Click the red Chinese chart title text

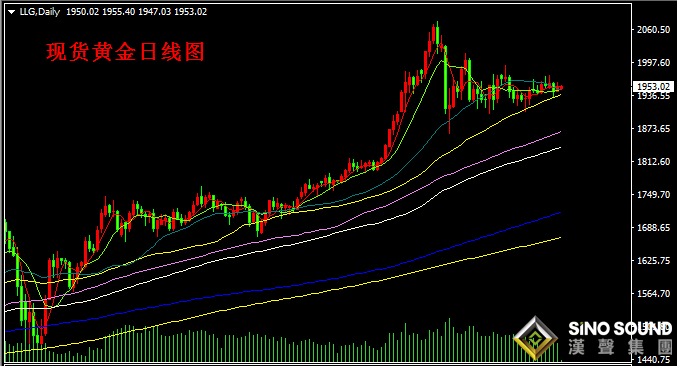(125, 52)
